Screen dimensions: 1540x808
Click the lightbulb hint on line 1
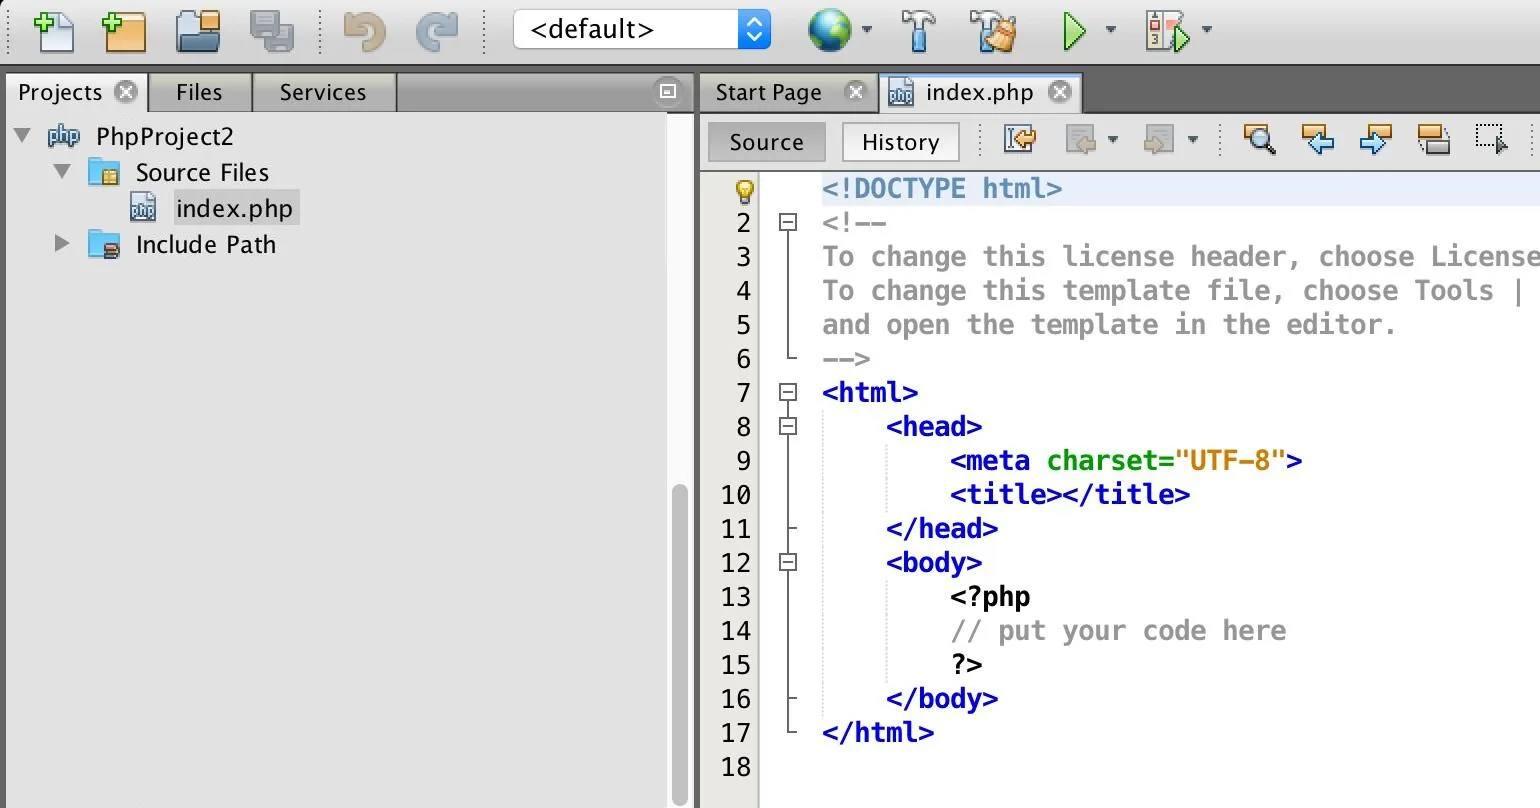click(x=744, y=190)
